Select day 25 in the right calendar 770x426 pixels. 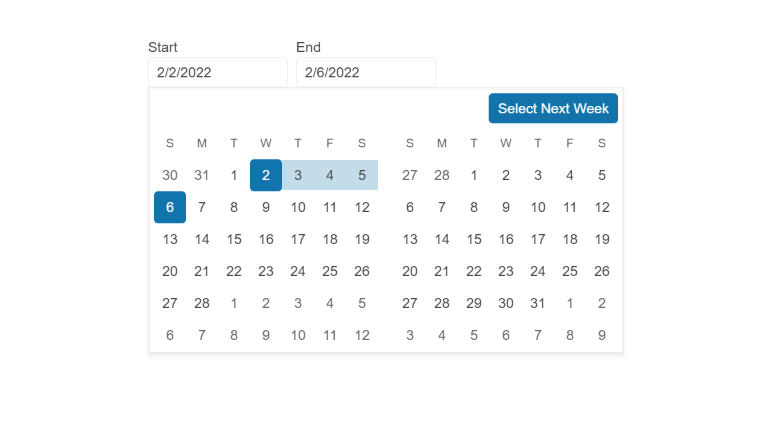pos(570,271)
